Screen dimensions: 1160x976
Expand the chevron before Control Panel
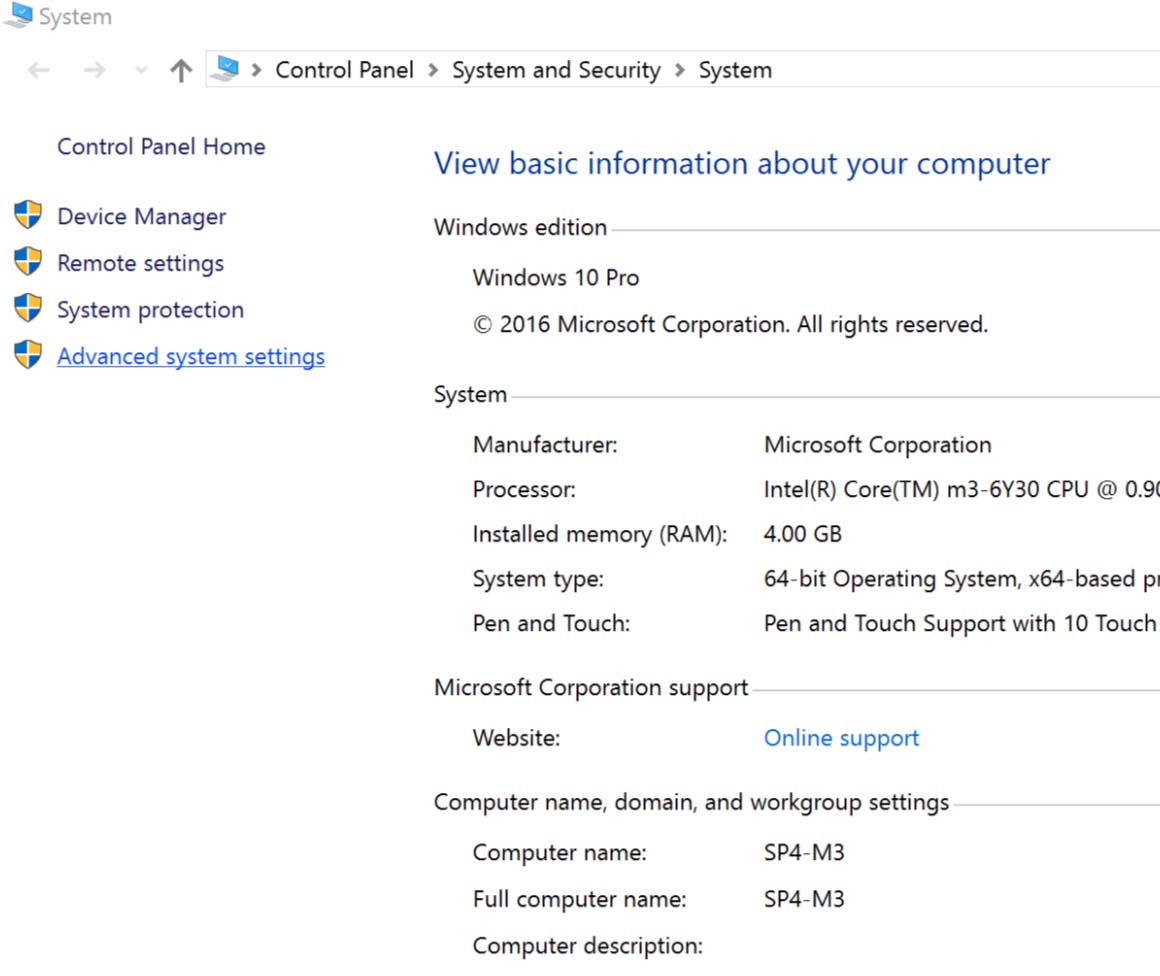coord(257,70)
